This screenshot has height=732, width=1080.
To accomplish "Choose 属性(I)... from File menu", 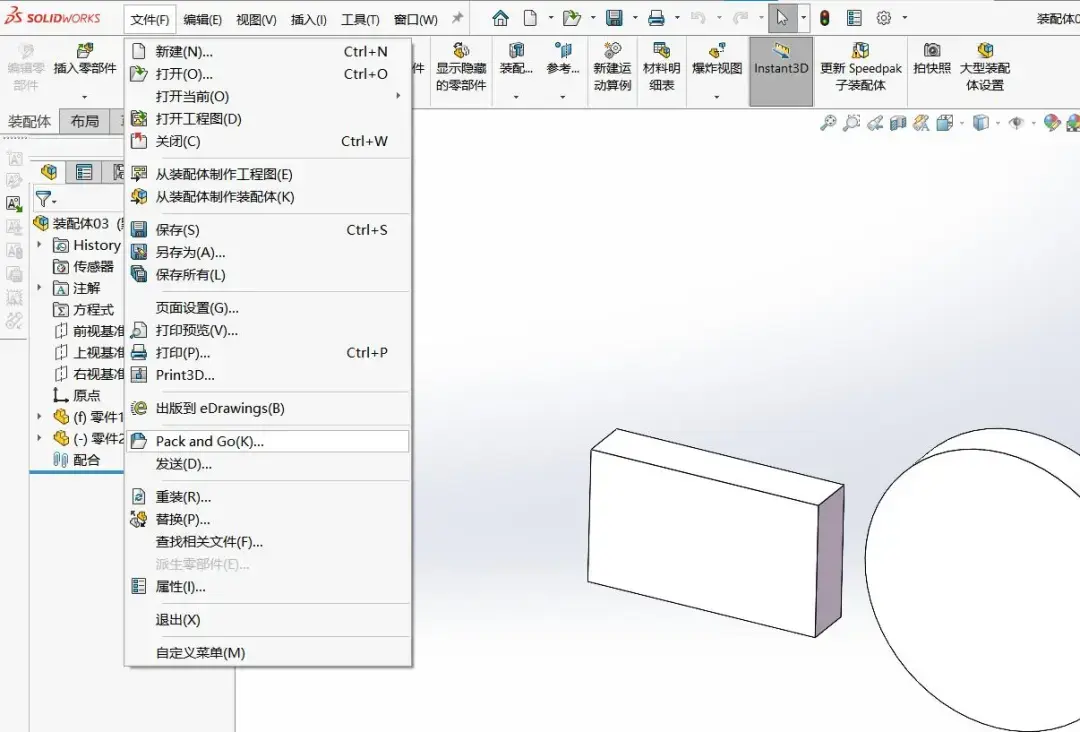I will pos(269,587).
